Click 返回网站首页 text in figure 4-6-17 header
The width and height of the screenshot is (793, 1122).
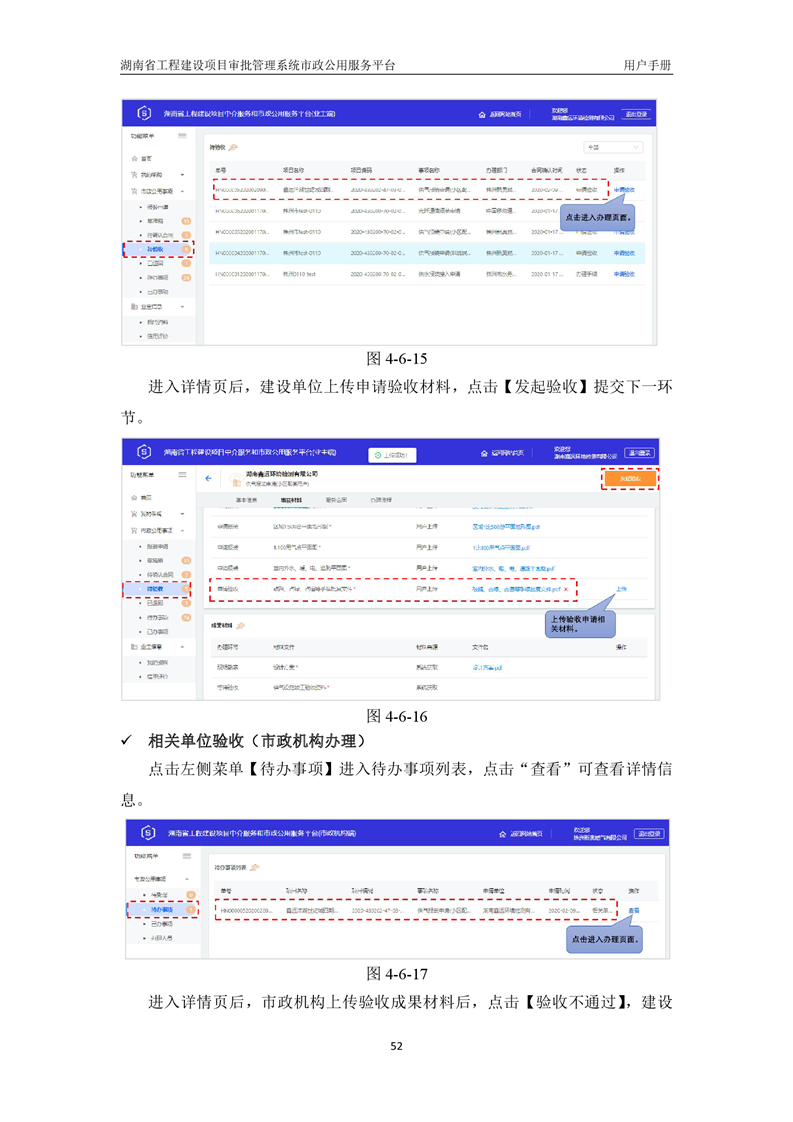coord(526,834)
